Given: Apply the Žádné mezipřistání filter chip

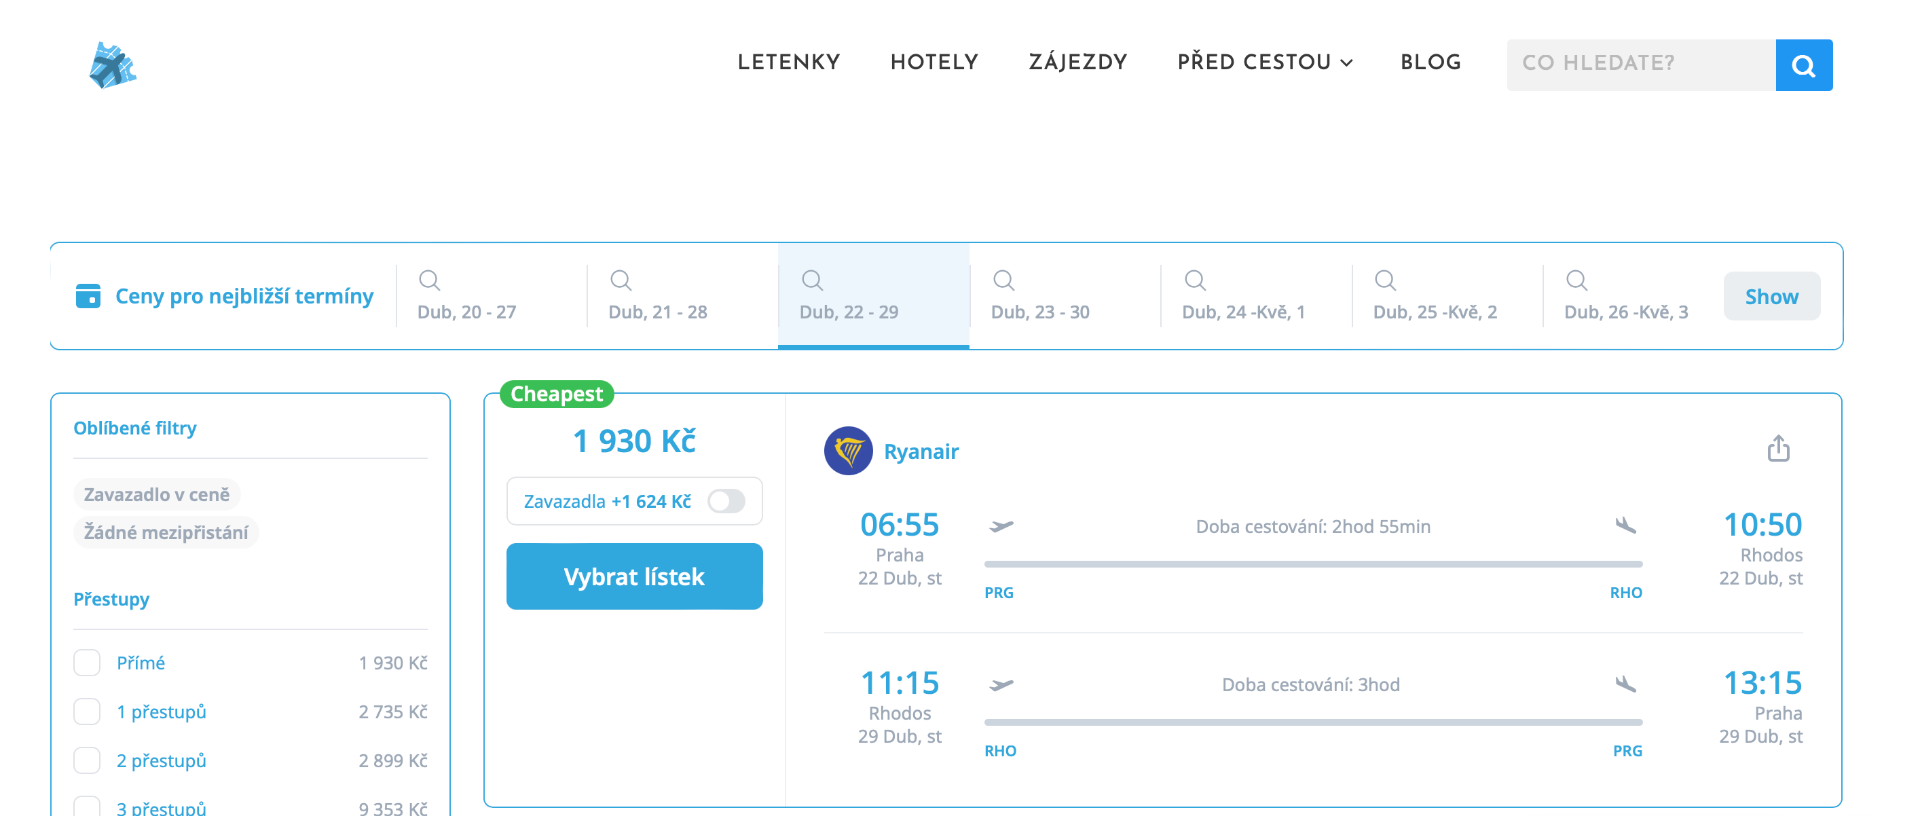Looking at the screenshot, I should coord(166,533).
